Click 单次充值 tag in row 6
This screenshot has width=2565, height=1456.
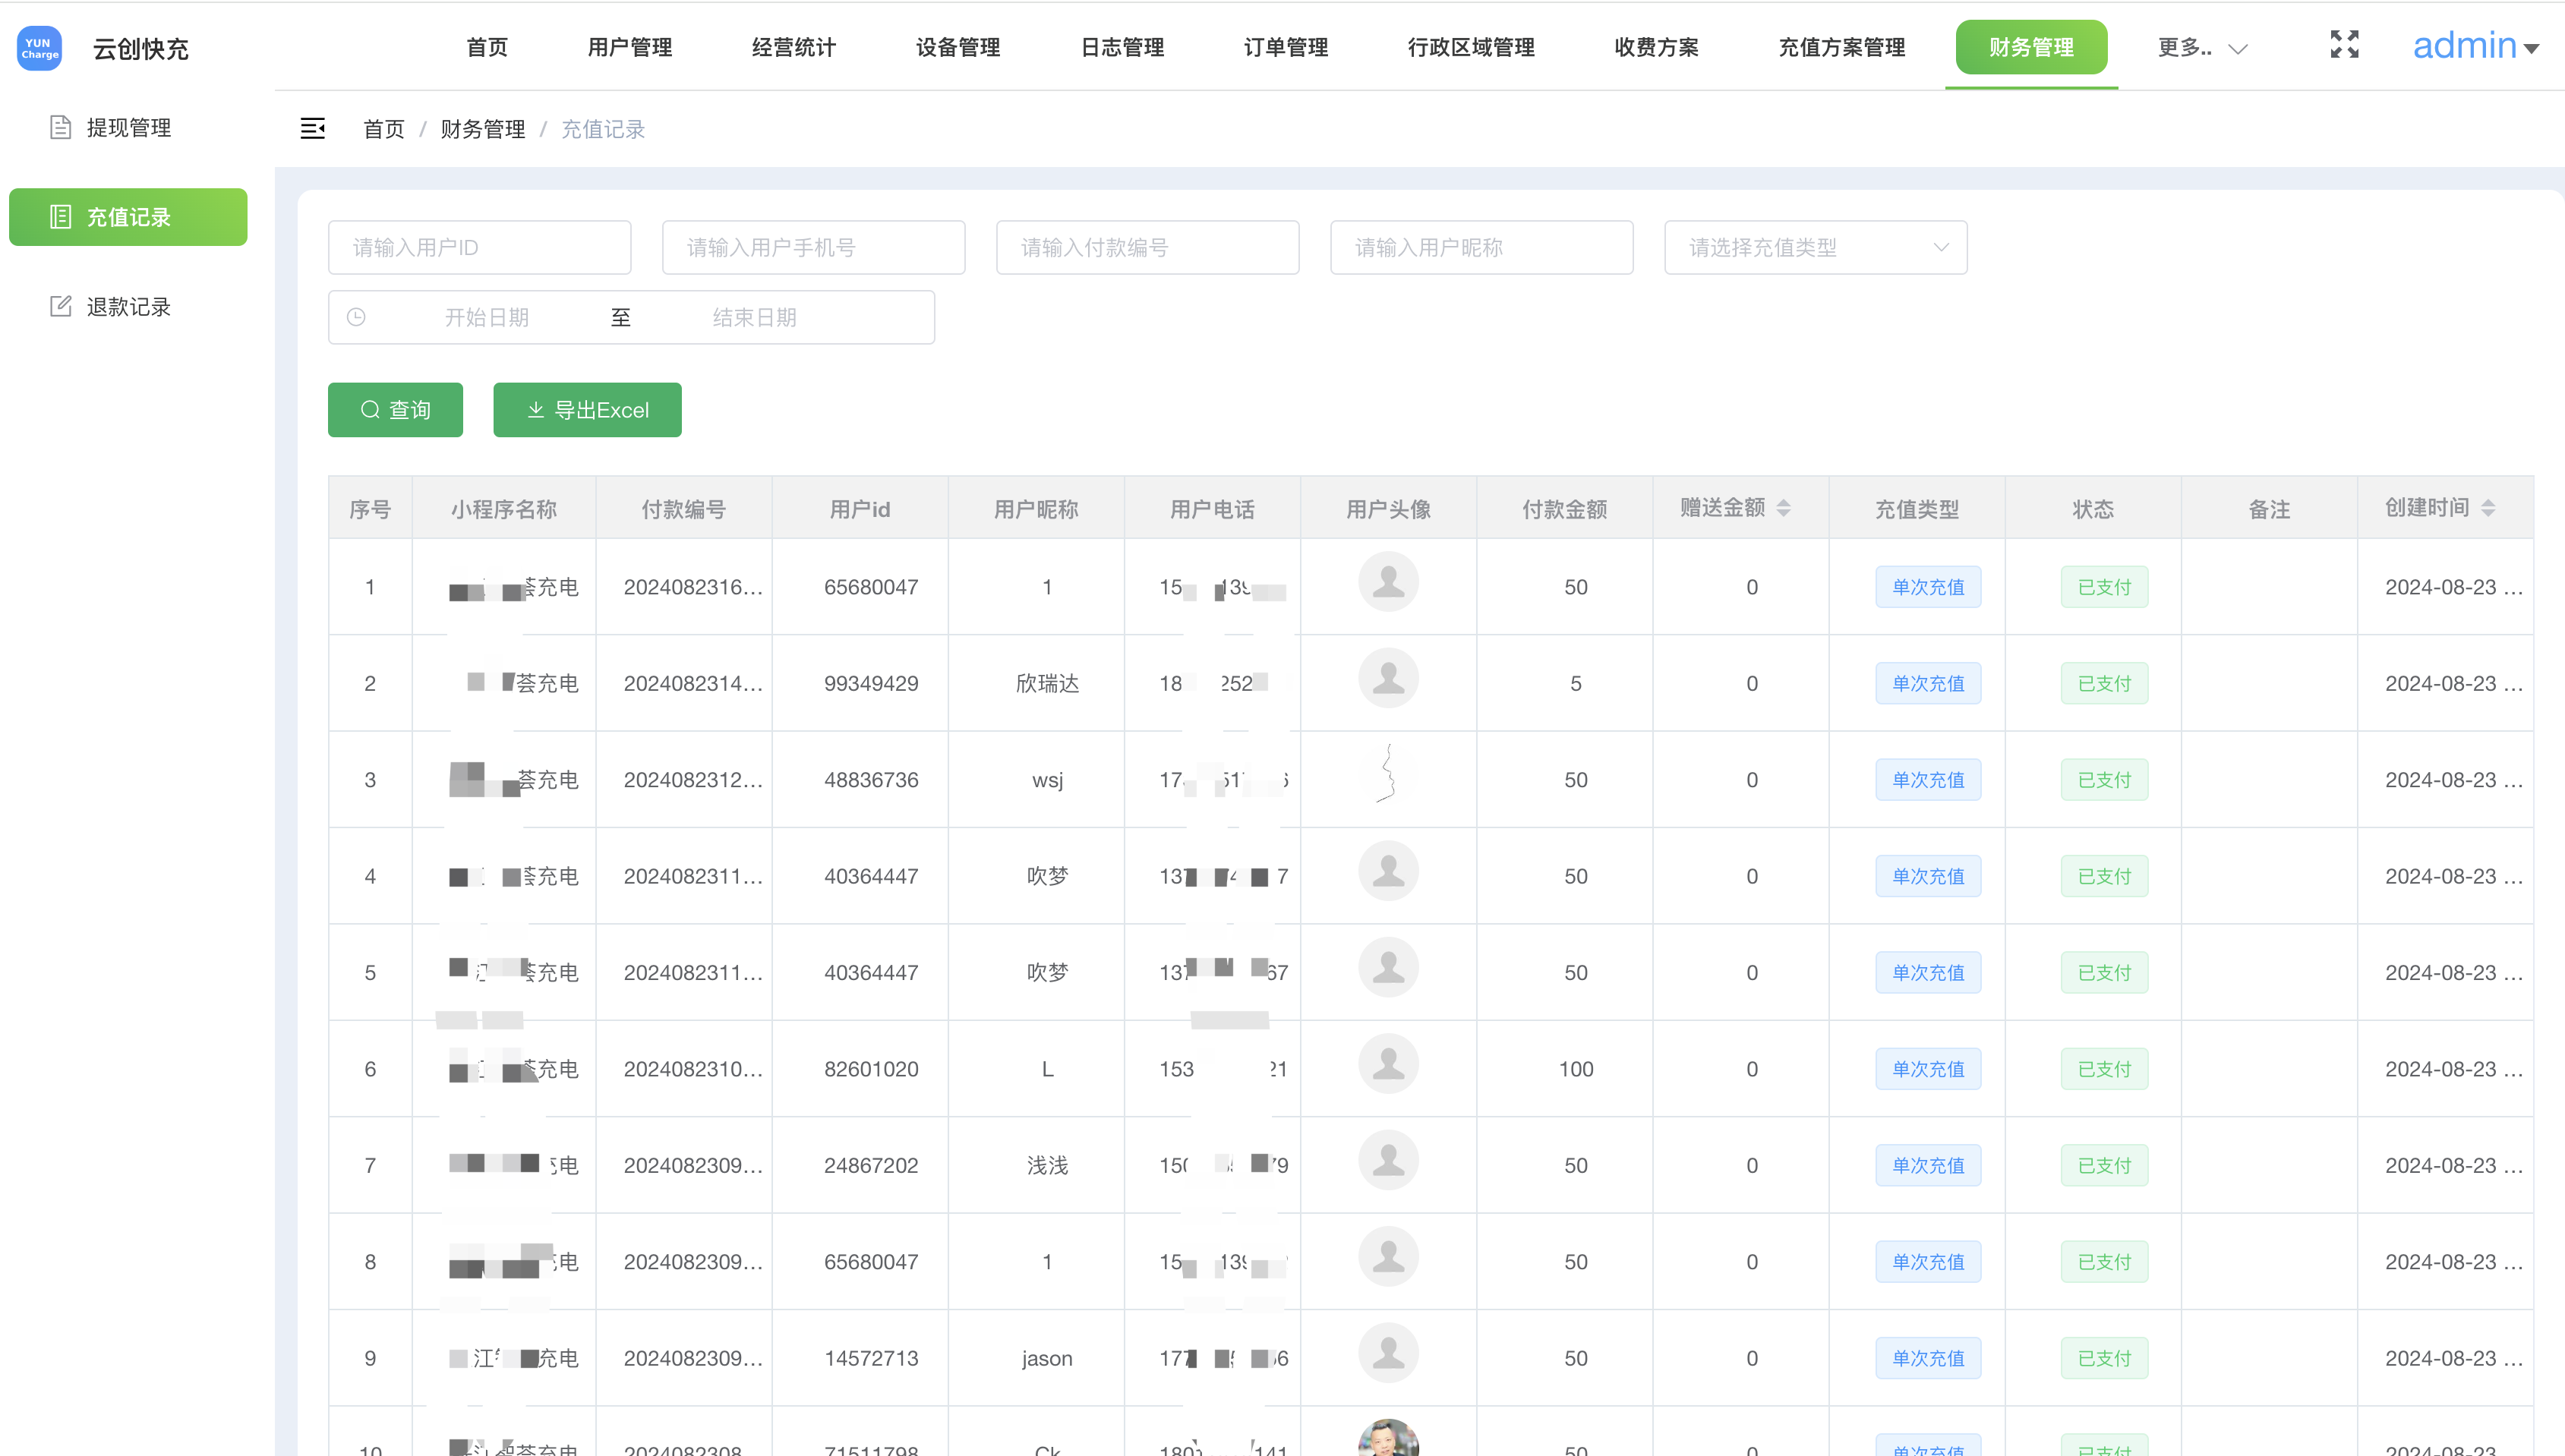[1928, 1069]
